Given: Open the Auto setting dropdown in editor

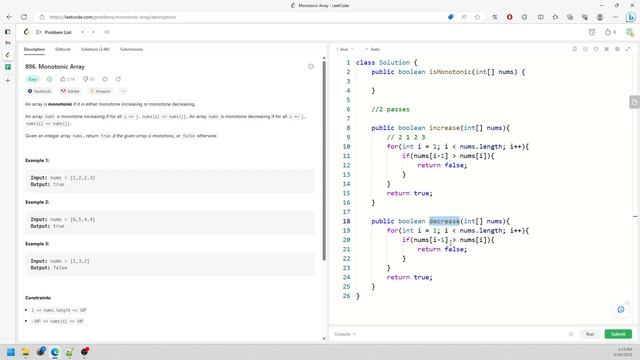Looking at the screenshot, I should coord(373,49).
